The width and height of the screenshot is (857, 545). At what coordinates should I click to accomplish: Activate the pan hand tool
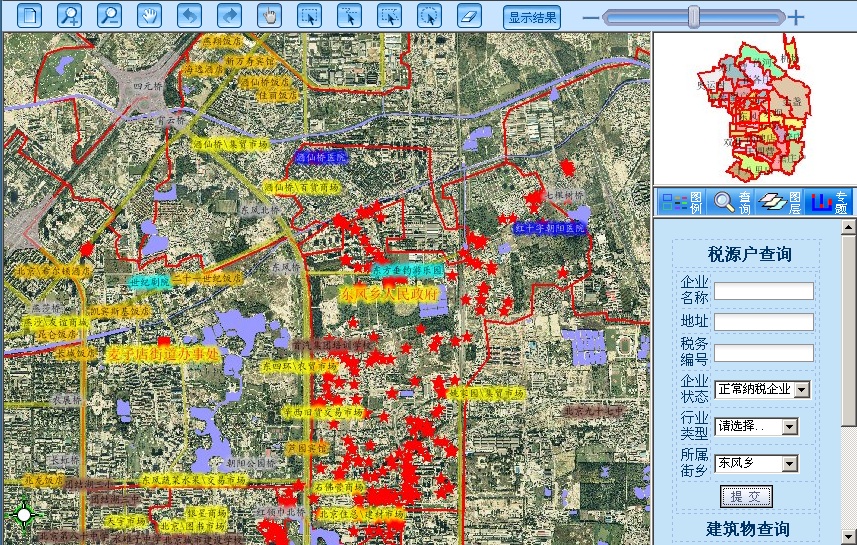click(149, 16)
